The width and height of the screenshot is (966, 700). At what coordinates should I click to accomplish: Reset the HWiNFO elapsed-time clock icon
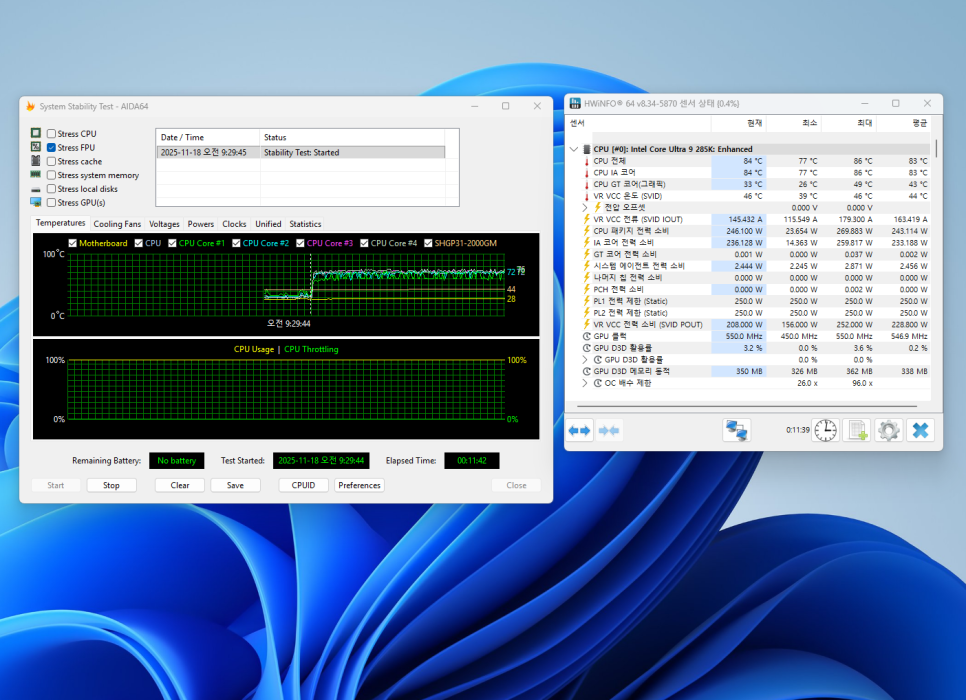[825, 430]
